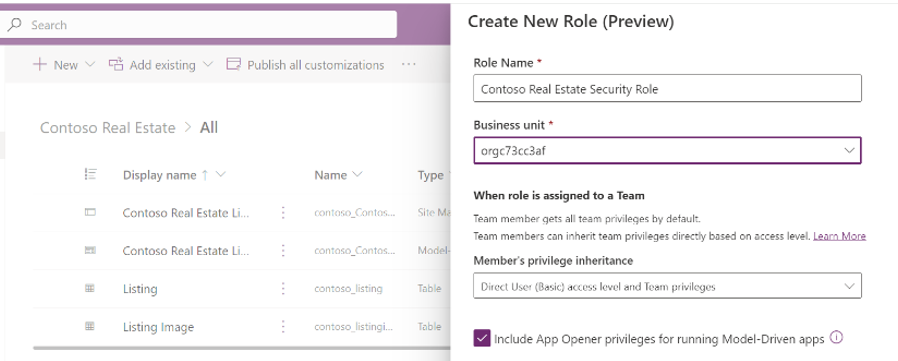Open more options for Listing Image
This screenshot has width=898, height=361.
coord(283,327)
